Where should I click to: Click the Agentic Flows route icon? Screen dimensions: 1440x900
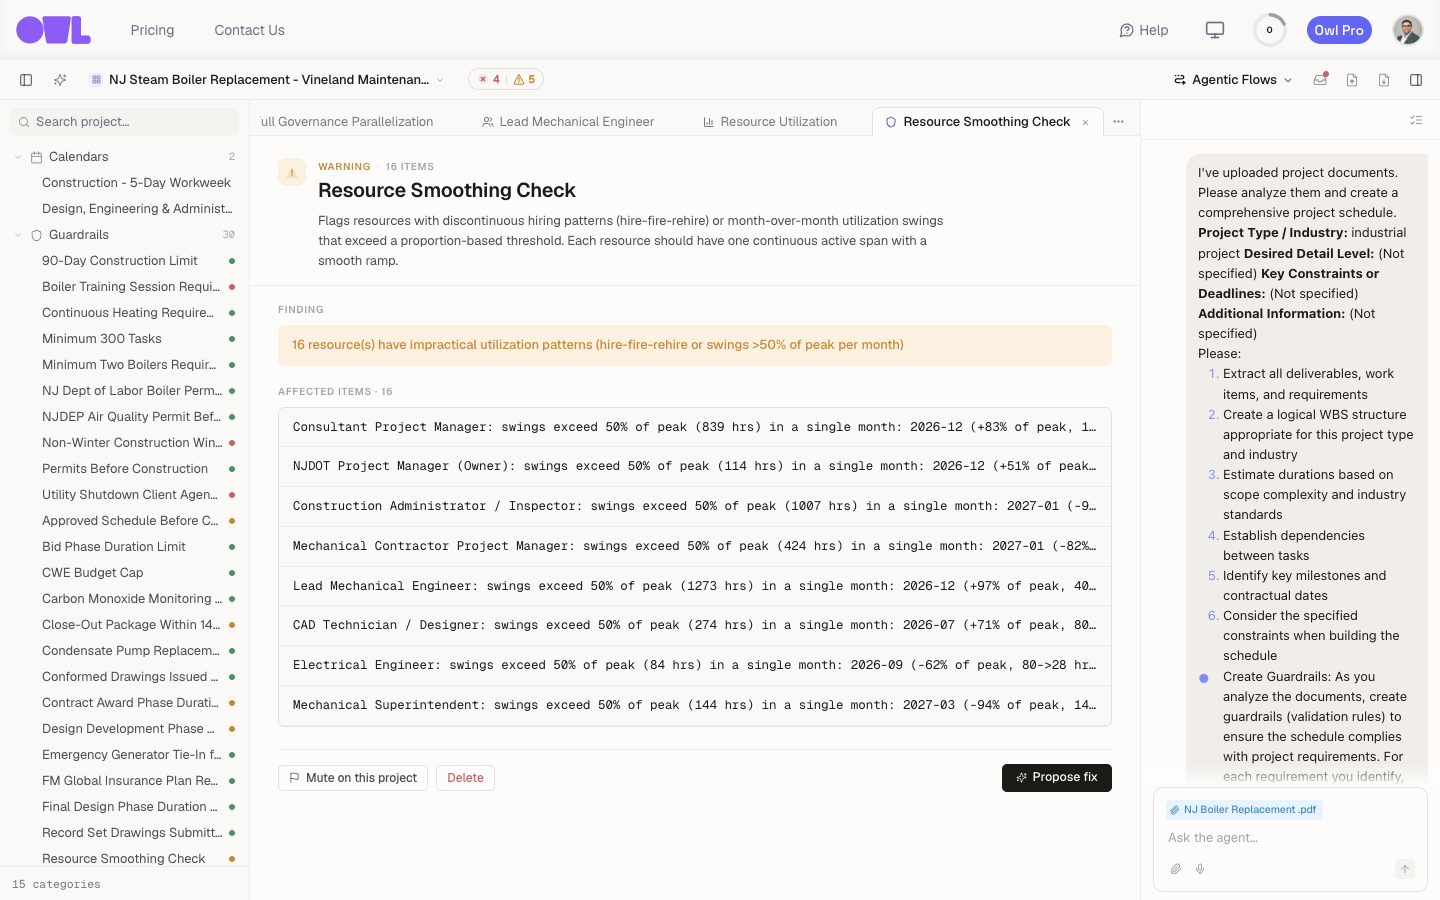click(x=1180, y=80)
